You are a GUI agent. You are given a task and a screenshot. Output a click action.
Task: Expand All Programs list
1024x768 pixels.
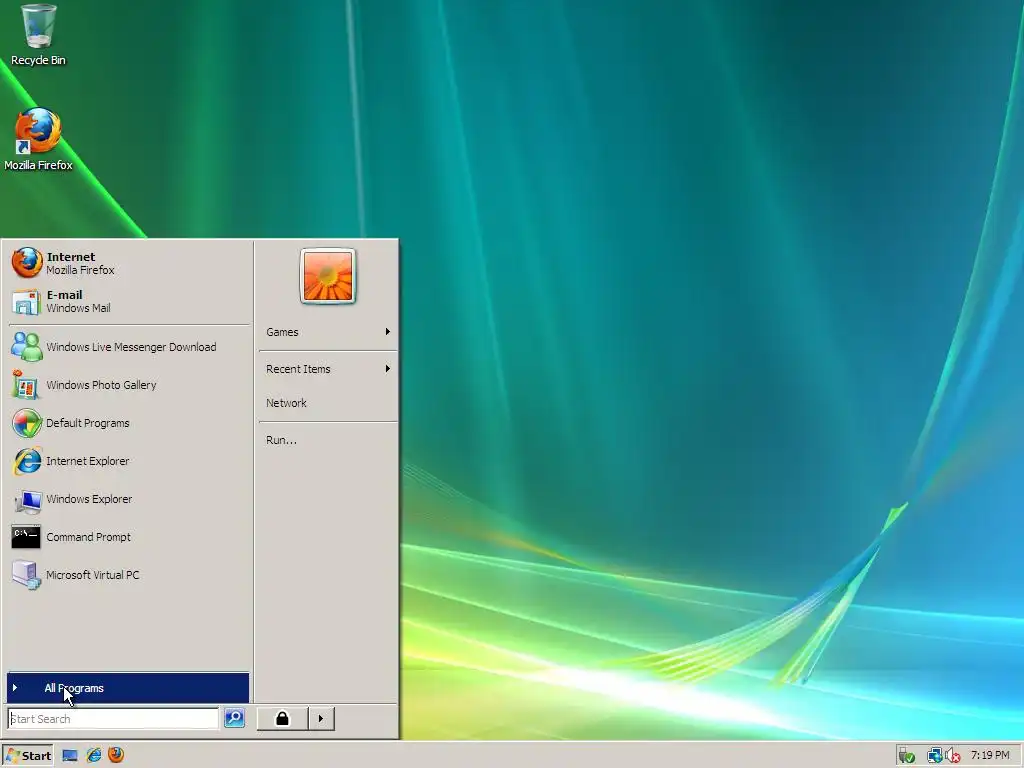(x=128, y=688)
